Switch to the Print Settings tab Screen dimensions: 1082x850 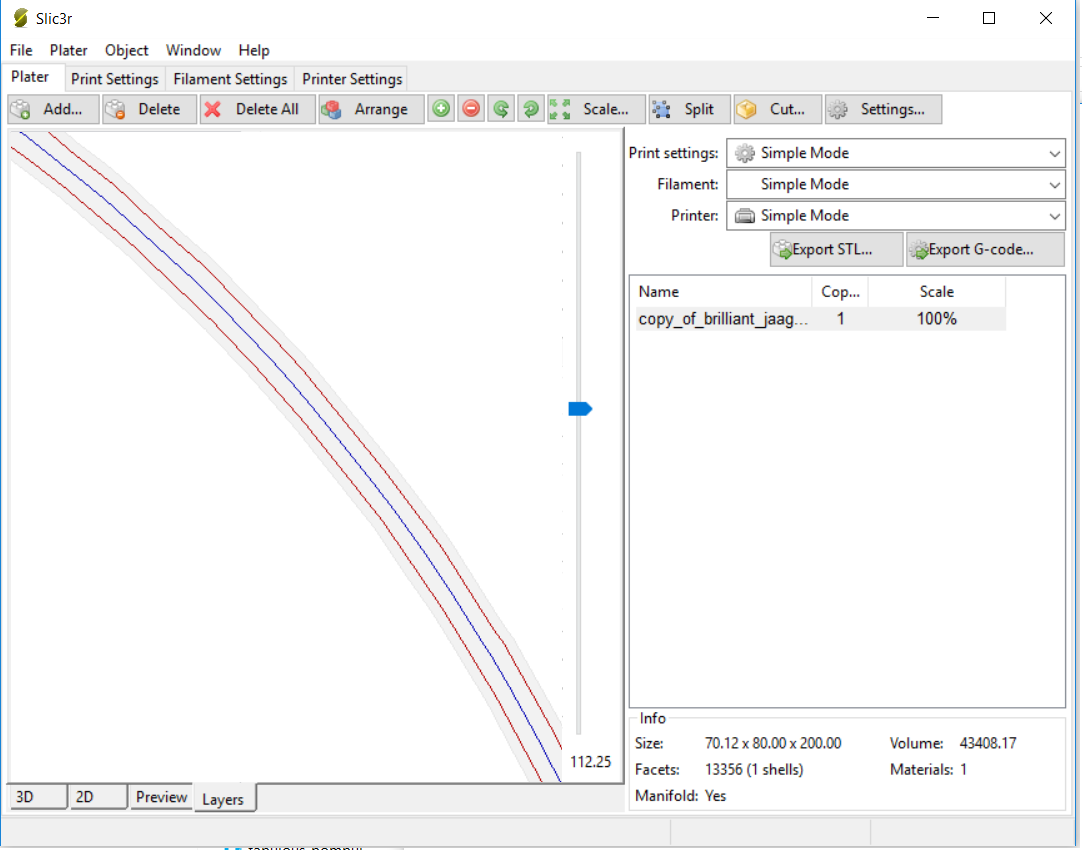coord(115,79)
